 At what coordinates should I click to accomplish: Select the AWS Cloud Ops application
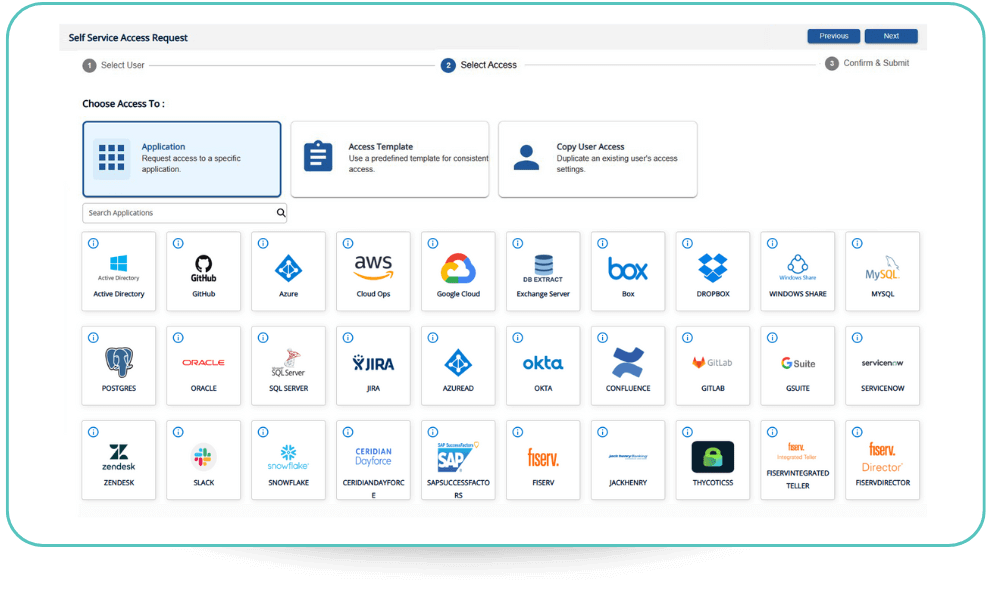373,271
